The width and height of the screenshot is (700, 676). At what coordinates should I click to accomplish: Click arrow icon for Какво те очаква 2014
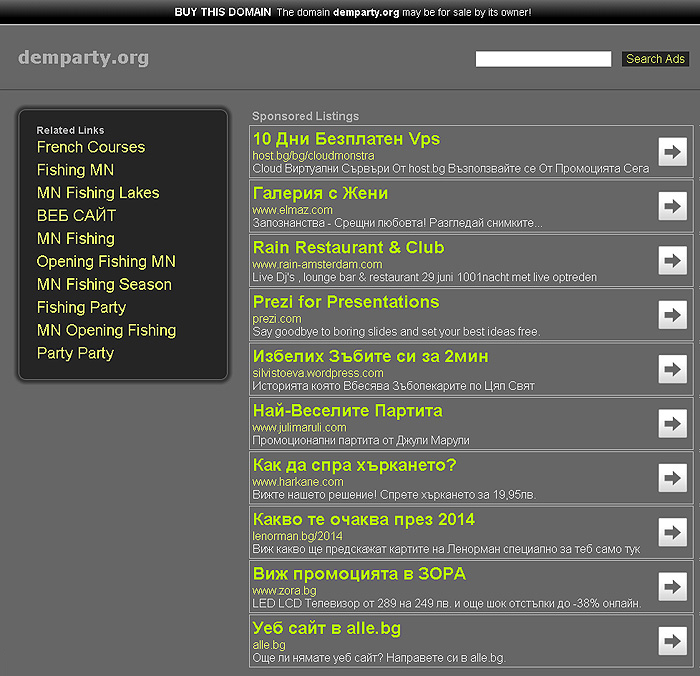point(672,532)
